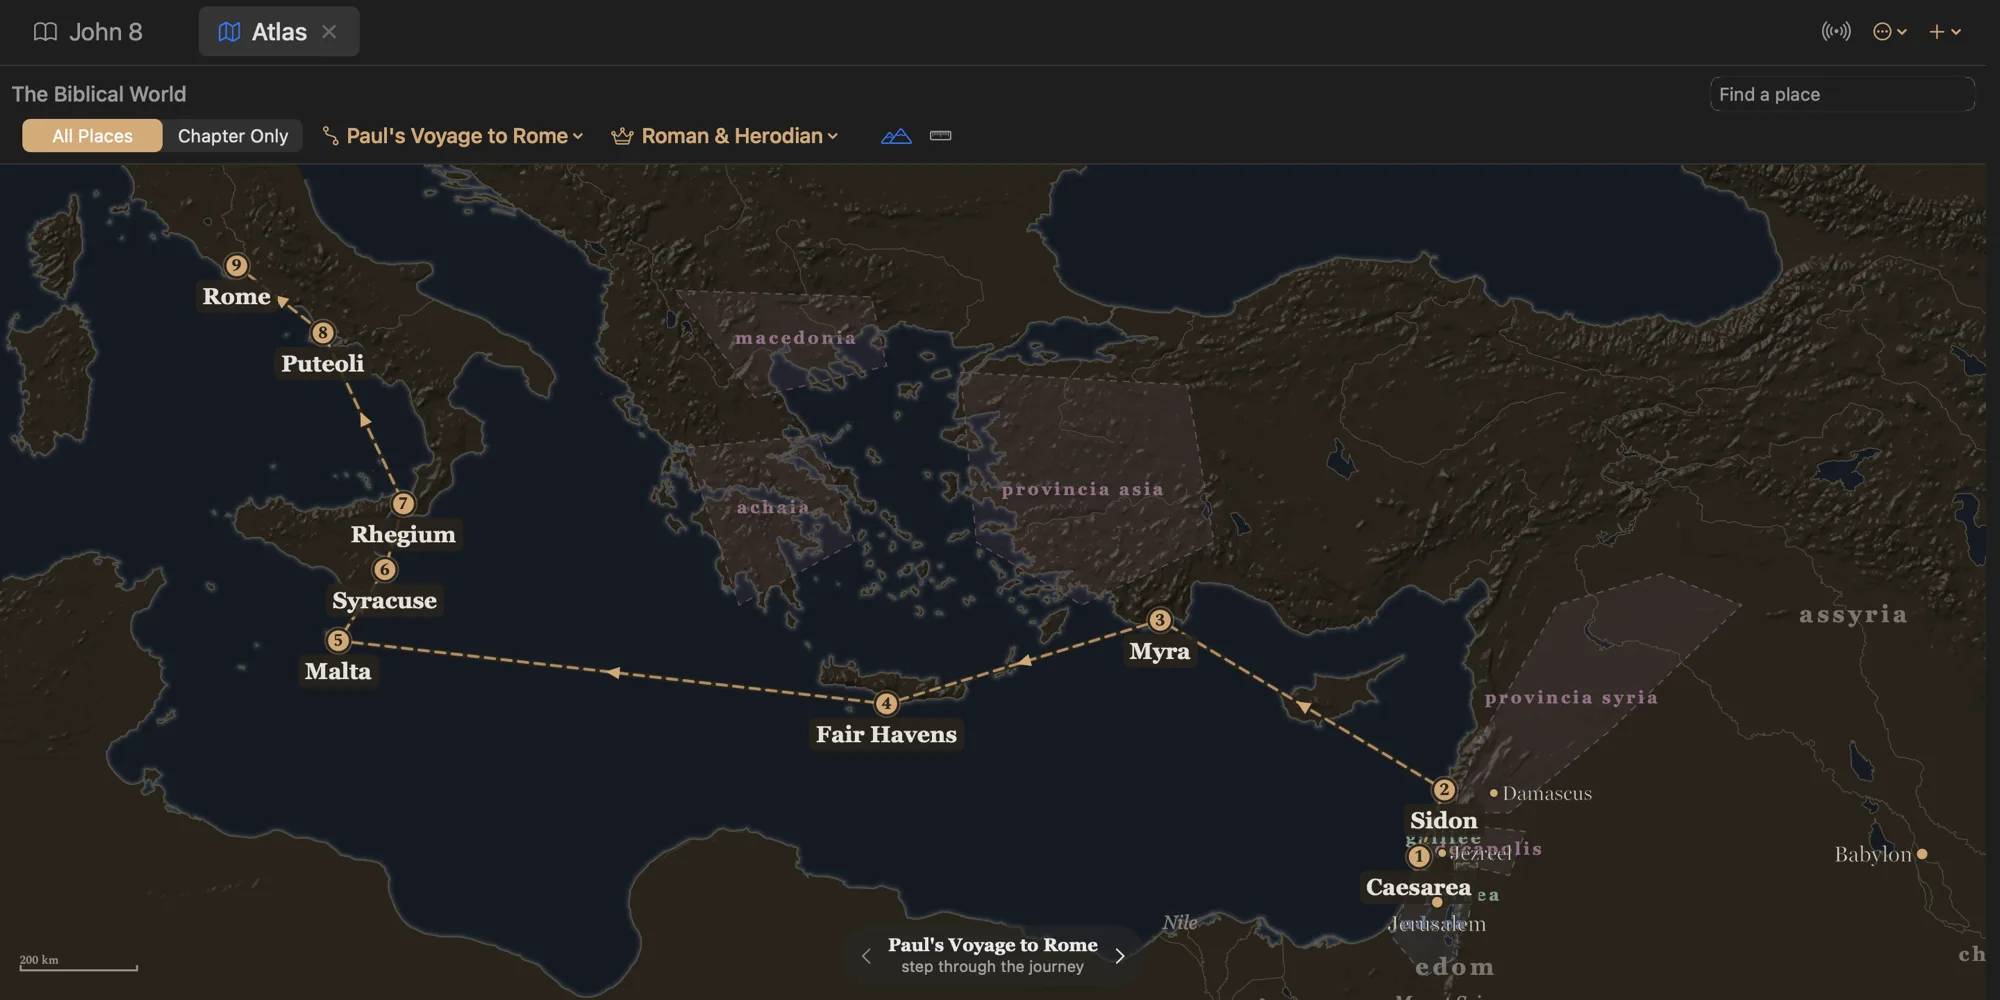The width and height of the screenshot is (2000, 1000).
Task: Select the All Places filter
Action: 92,136
